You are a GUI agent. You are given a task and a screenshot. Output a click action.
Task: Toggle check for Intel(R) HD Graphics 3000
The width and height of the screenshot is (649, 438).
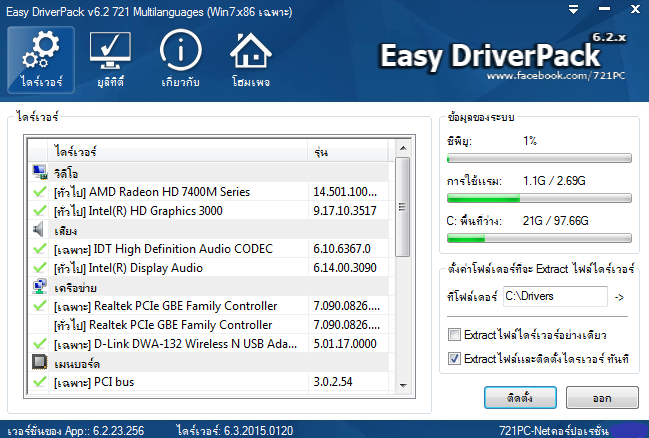coord(40,211)
